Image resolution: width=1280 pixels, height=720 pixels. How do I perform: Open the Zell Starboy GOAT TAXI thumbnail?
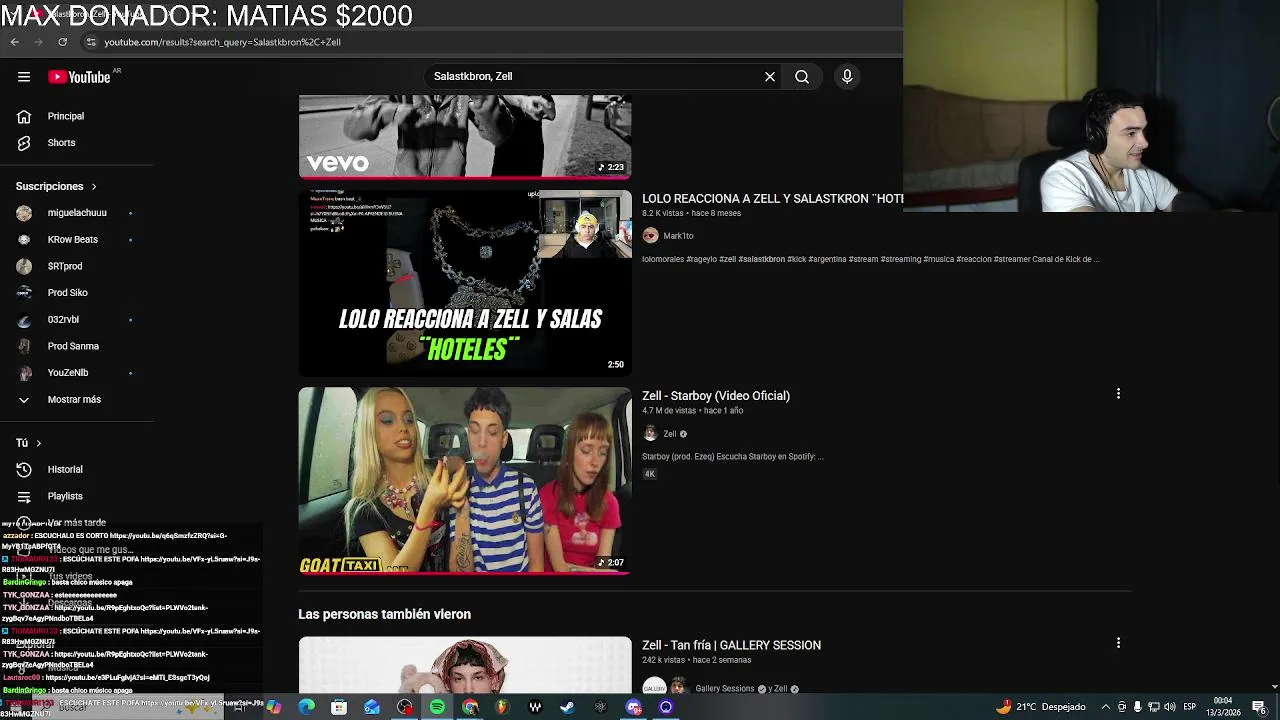[465, 481]
